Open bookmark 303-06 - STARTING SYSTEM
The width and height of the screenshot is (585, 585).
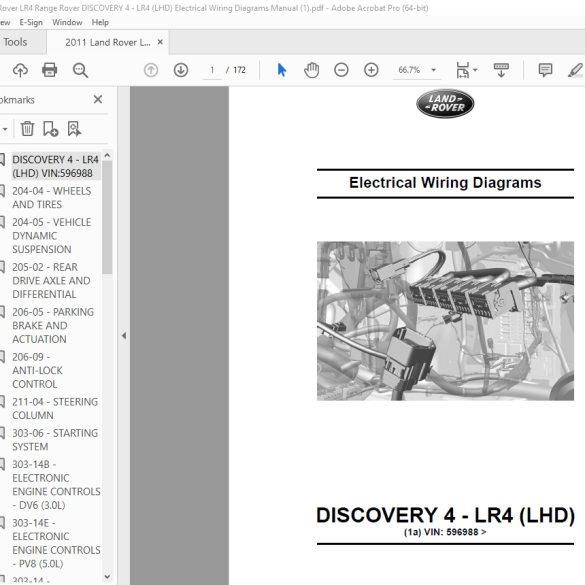pos(55,440)
